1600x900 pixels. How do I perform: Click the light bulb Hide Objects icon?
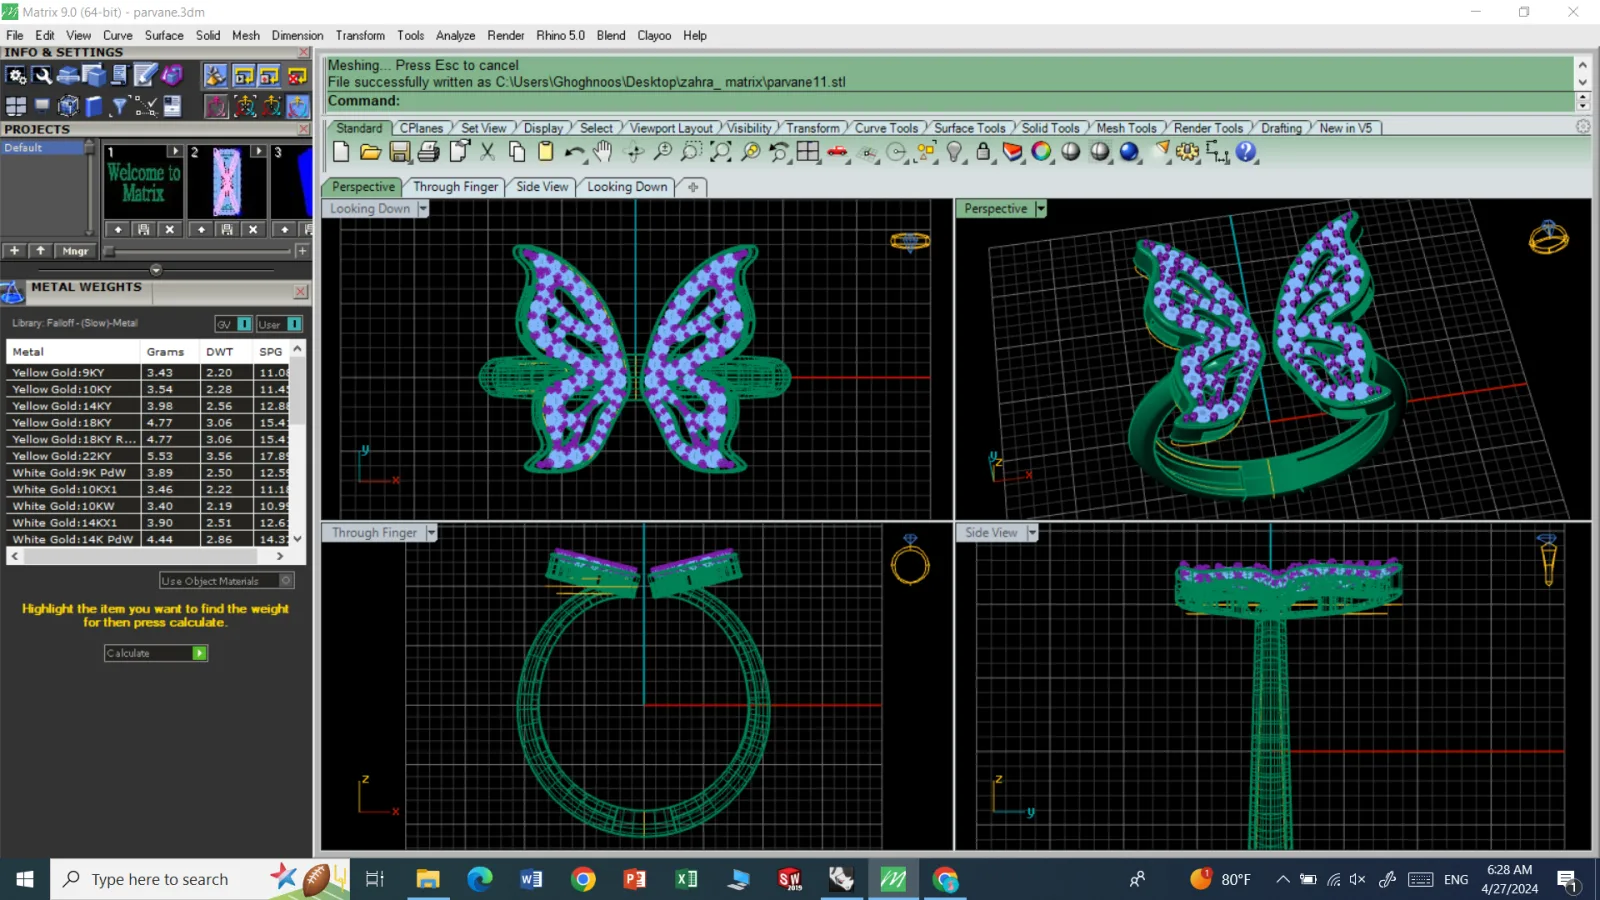954,152
